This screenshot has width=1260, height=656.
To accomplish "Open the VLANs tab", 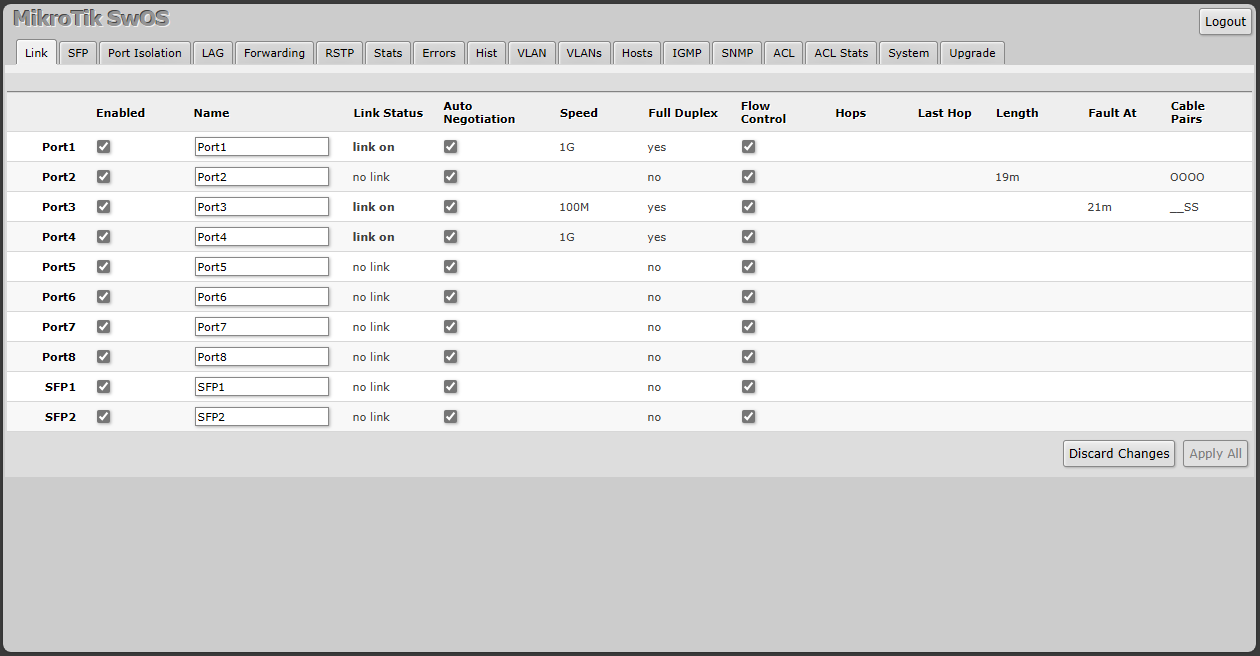I will click(584, 53).
